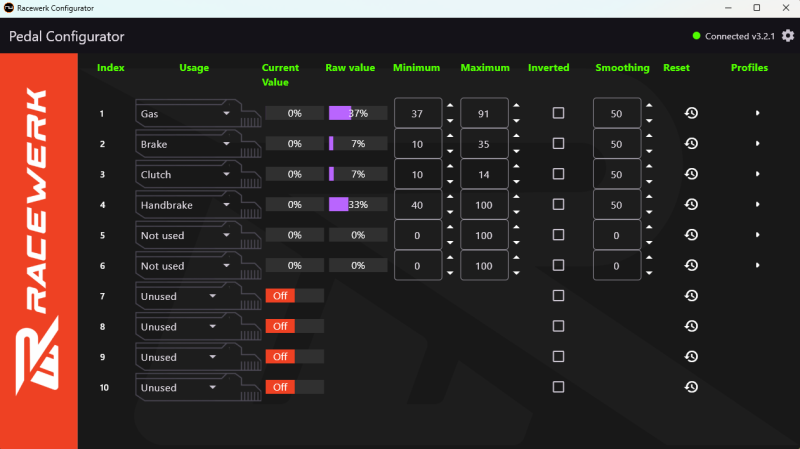Toggle Inverted checkbox for Handbrake
This screenshot has width=800, height=449.
tap(558, 205)
